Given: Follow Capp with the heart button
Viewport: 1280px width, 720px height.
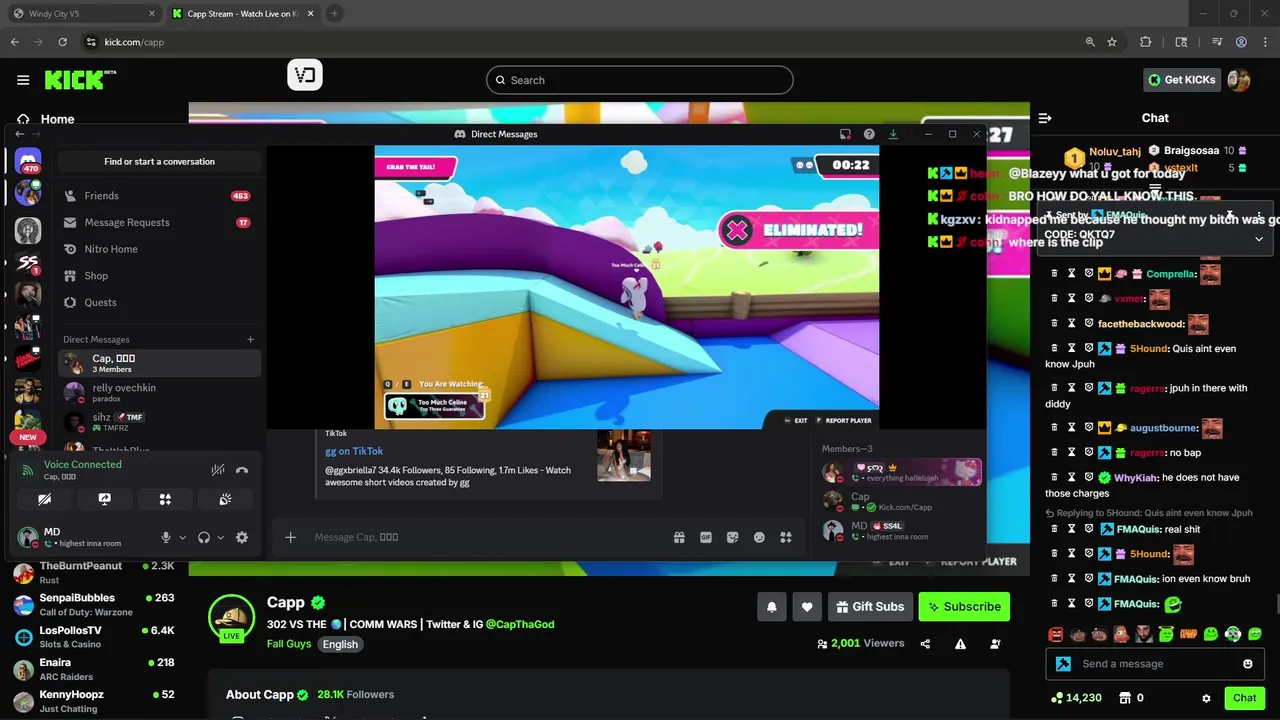Looking at the screenshot, I should [807, 606].
